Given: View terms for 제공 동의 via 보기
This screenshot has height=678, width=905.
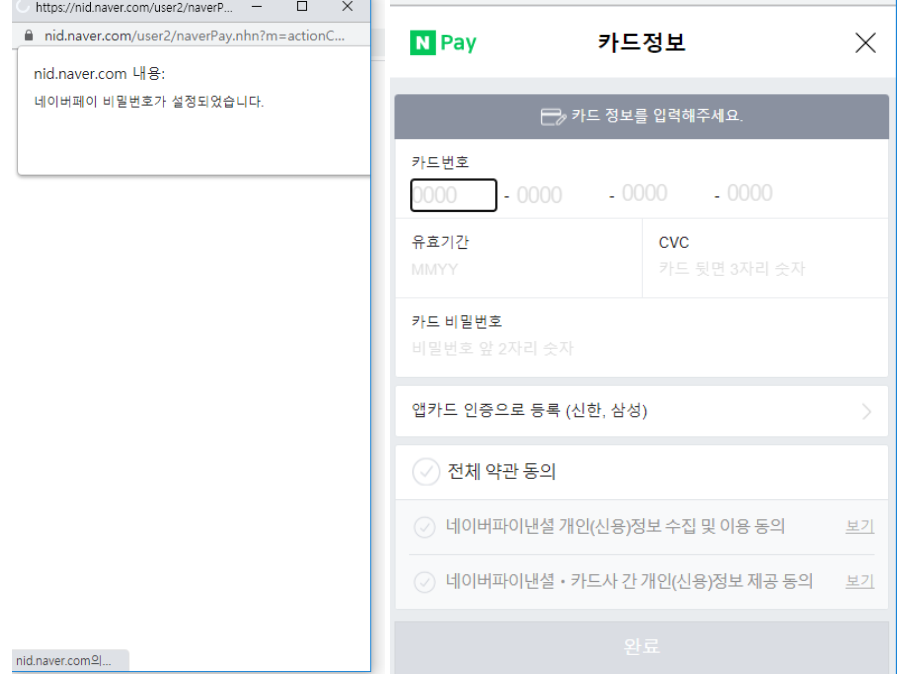Looking at the screenshot, I should pos(859,581).
